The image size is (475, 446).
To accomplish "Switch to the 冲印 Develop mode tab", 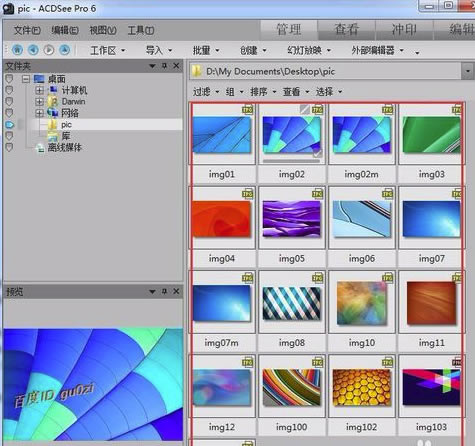I will (x=404, y=30).
